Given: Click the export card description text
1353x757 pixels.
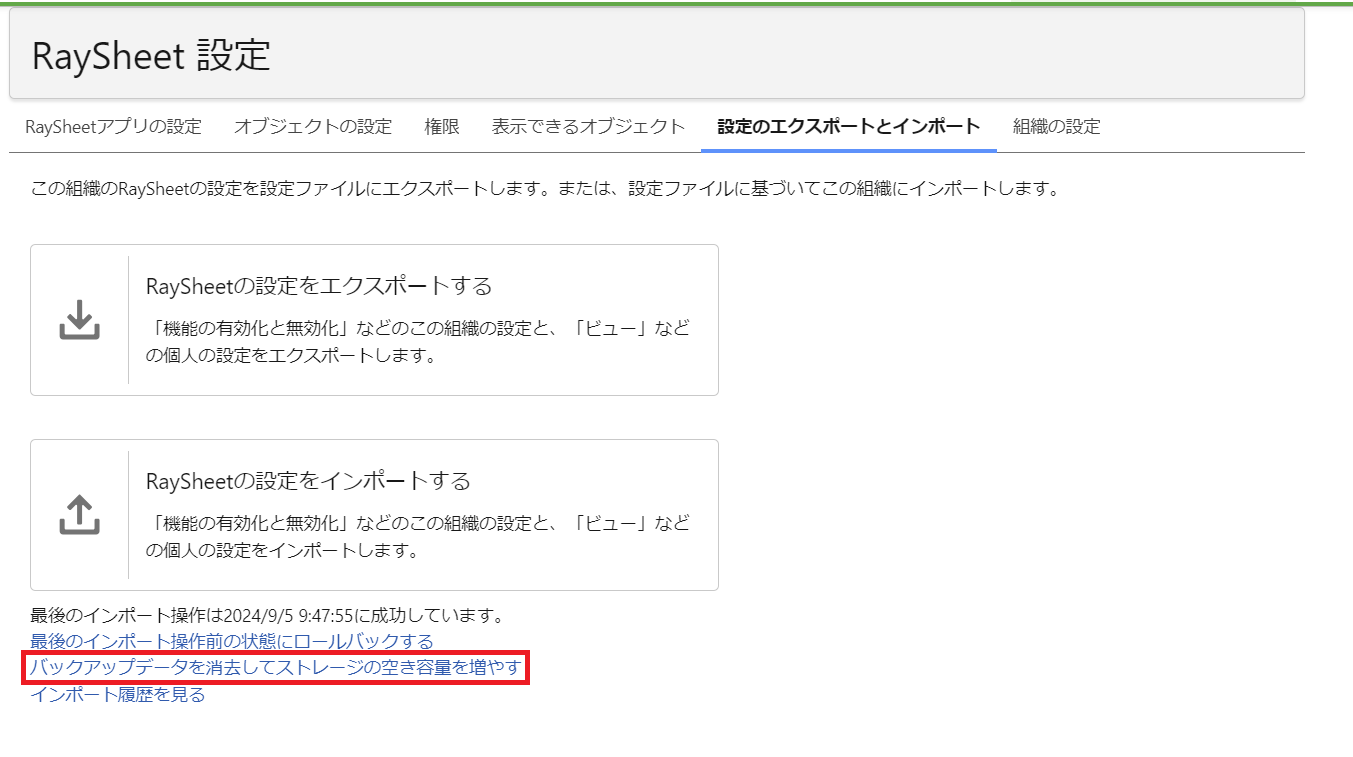Looking at the screenshot, I should 418,342.
